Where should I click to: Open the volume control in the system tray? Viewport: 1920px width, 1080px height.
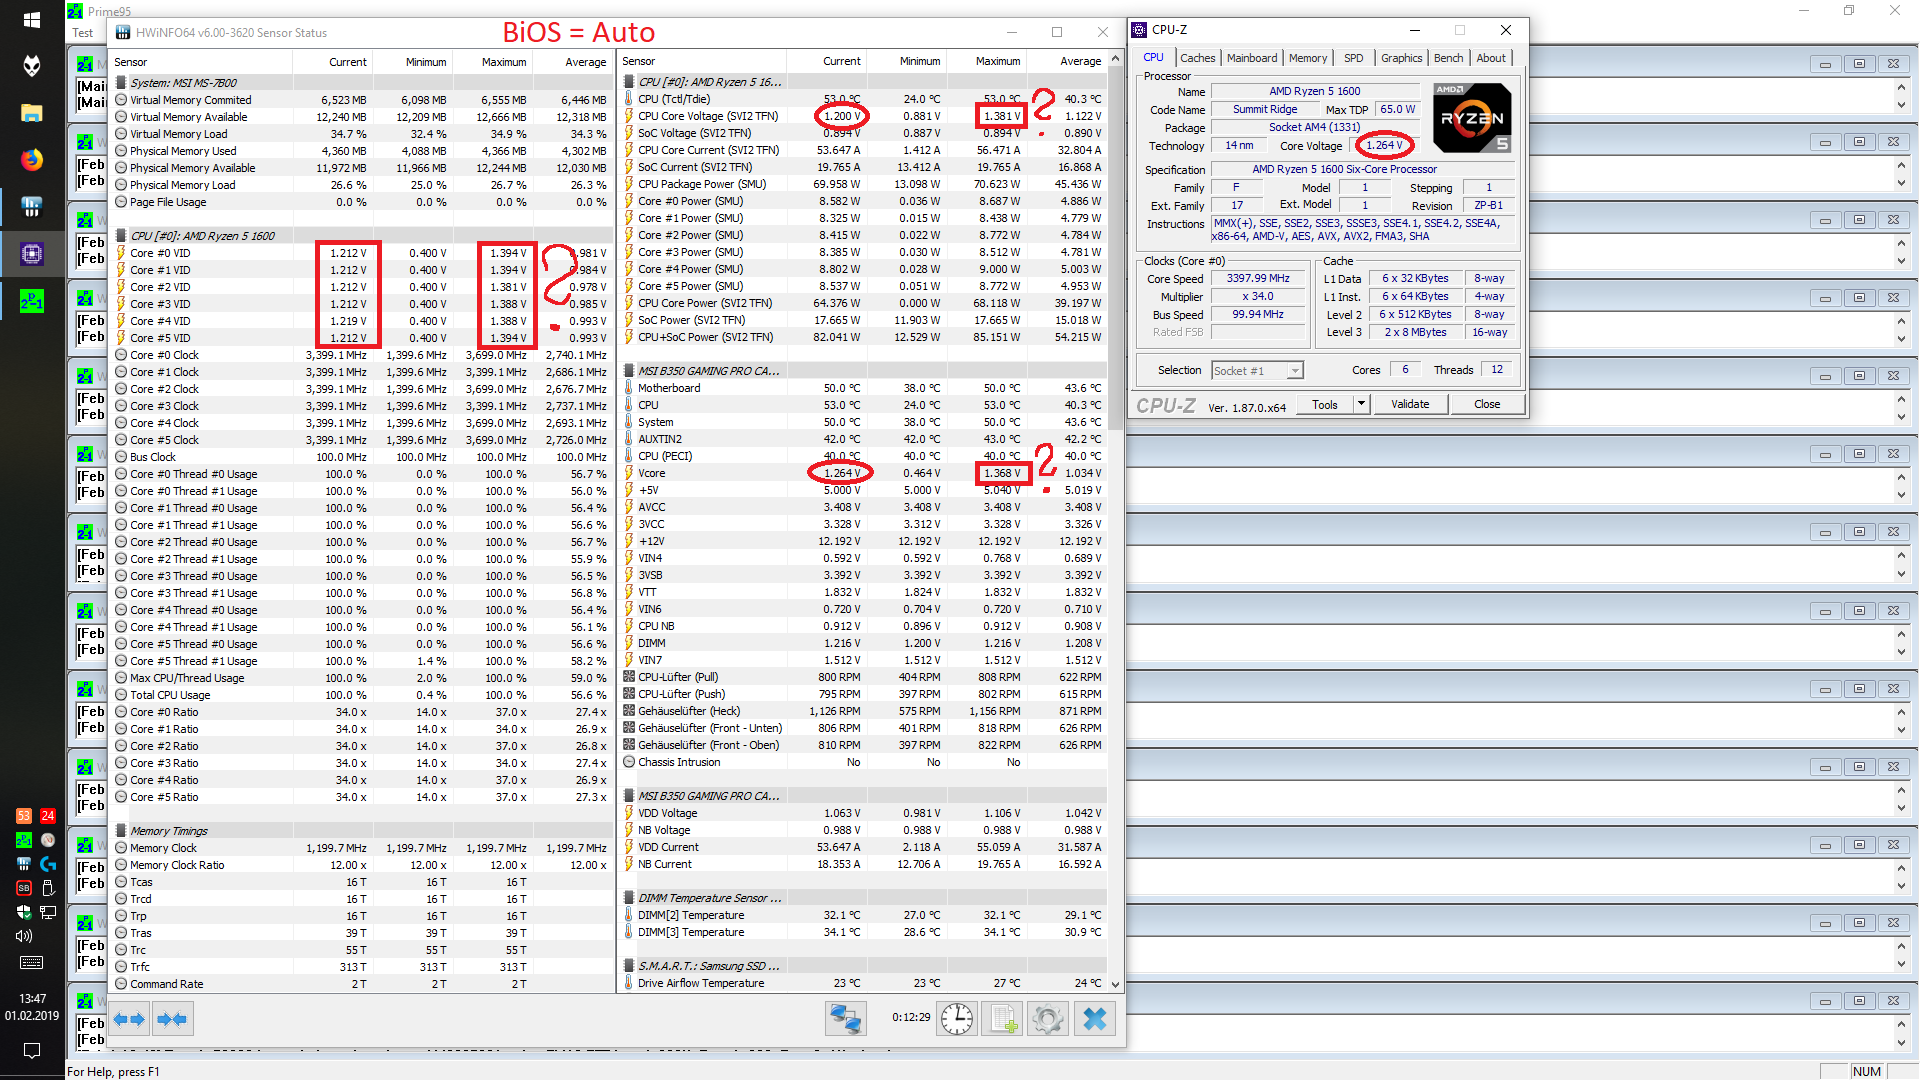pos(23,935)
